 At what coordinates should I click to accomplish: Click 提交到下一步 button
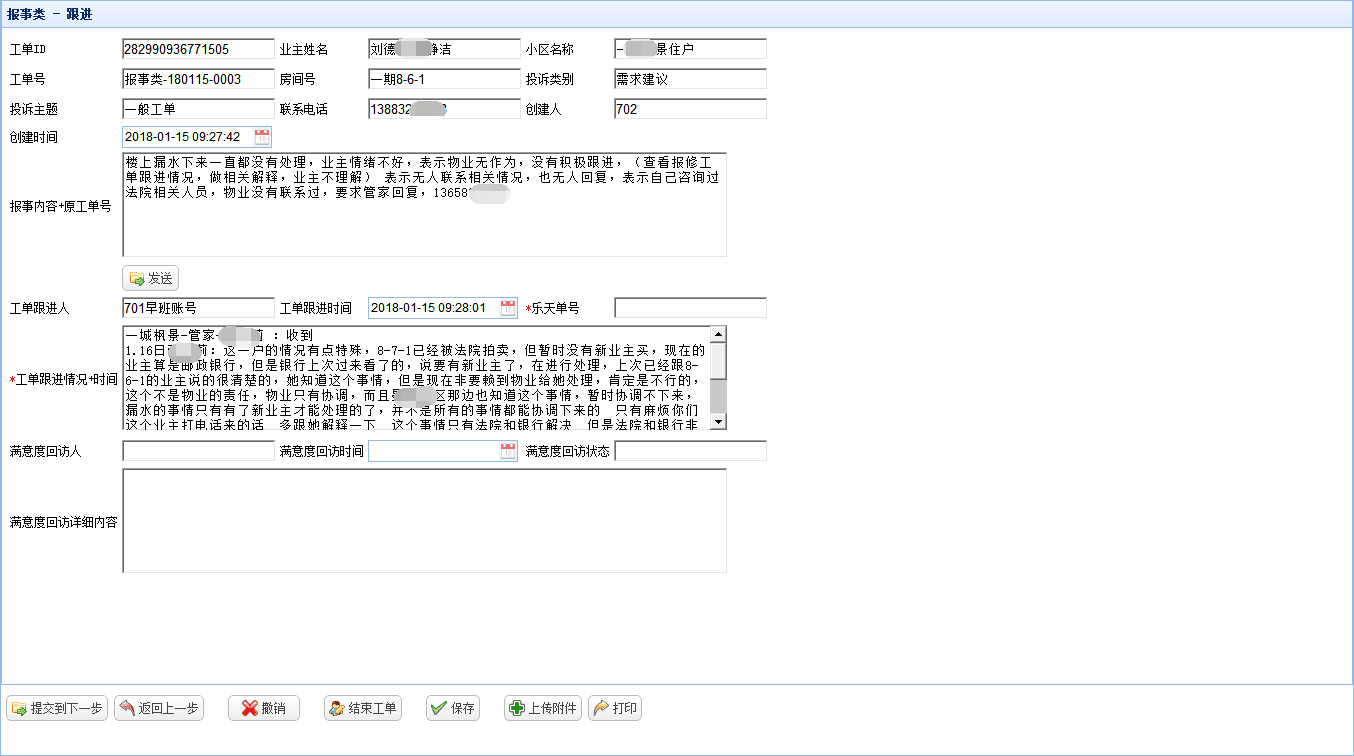point(57,709)
